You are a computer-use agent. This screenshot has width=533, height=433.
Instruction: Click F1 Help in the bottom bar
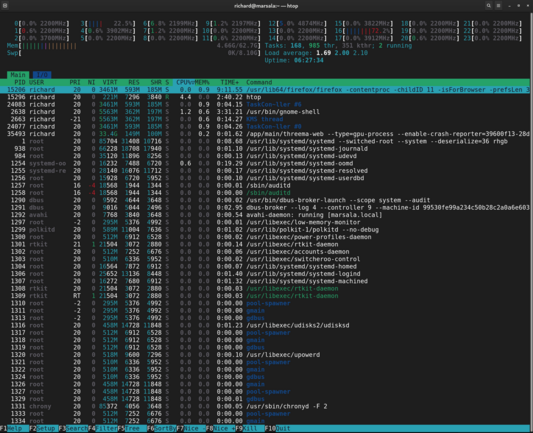tap(14, 429)
